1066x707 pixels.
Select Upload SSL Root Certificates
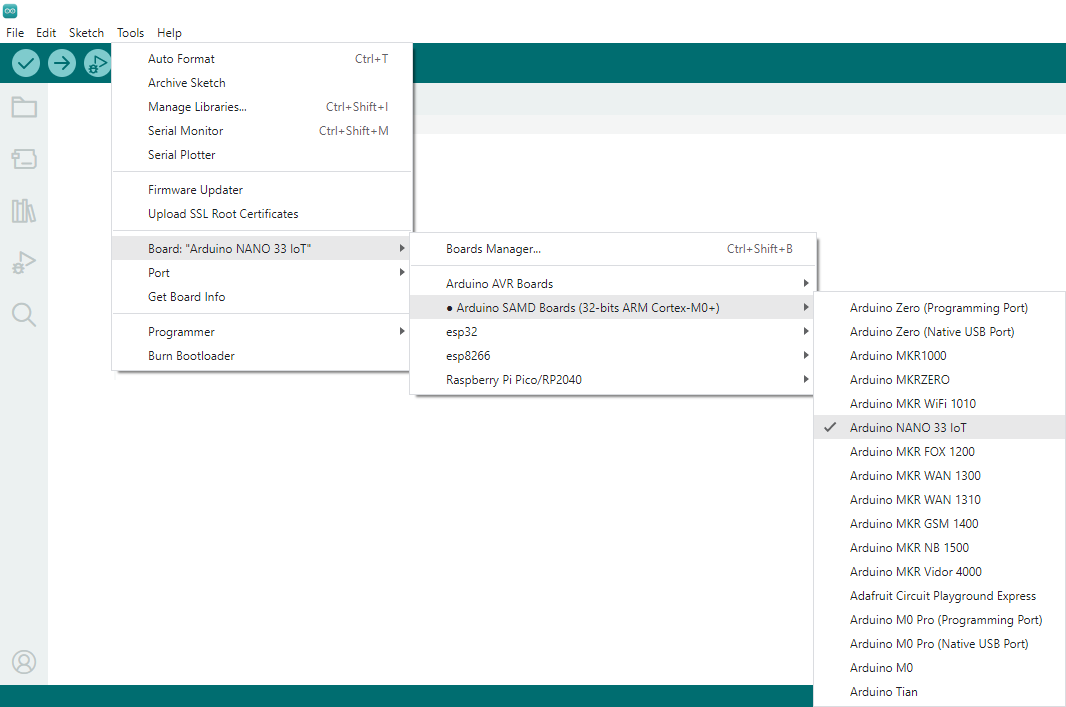click(x=262, y=213)
